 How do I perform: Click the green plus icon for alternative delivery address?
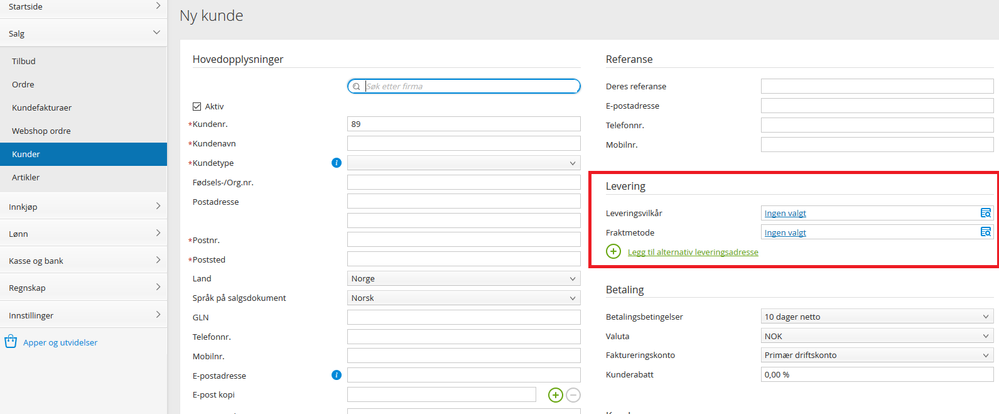(x=613, y=252)
